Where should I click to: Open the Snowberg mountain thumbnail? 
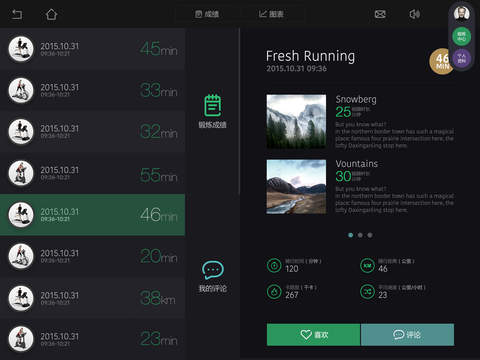click(x=296, y=121)
